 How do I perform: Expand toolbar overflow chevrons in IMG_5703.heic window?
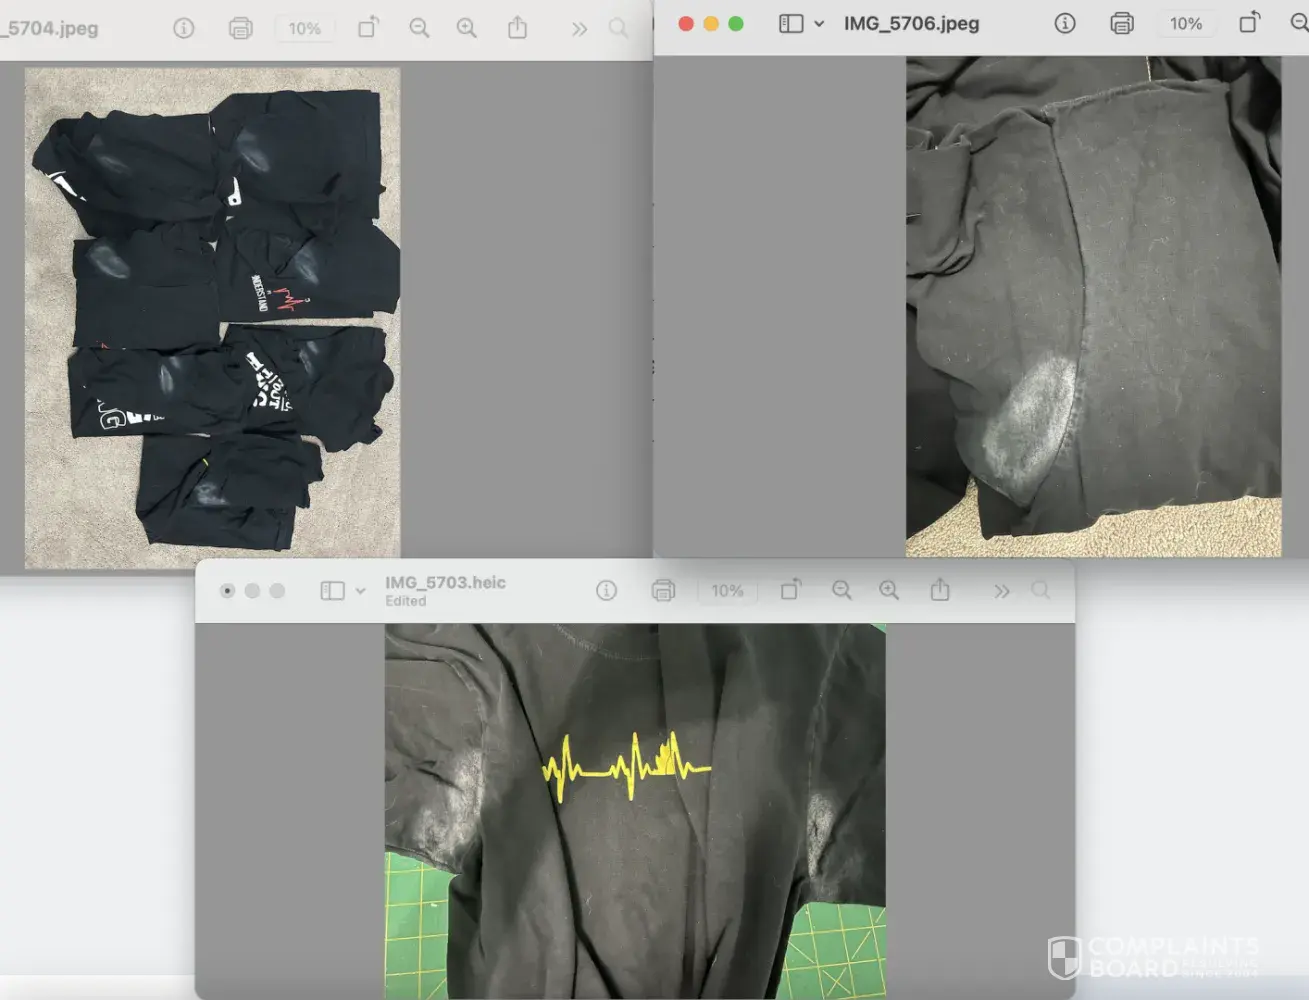[1002, 592]
